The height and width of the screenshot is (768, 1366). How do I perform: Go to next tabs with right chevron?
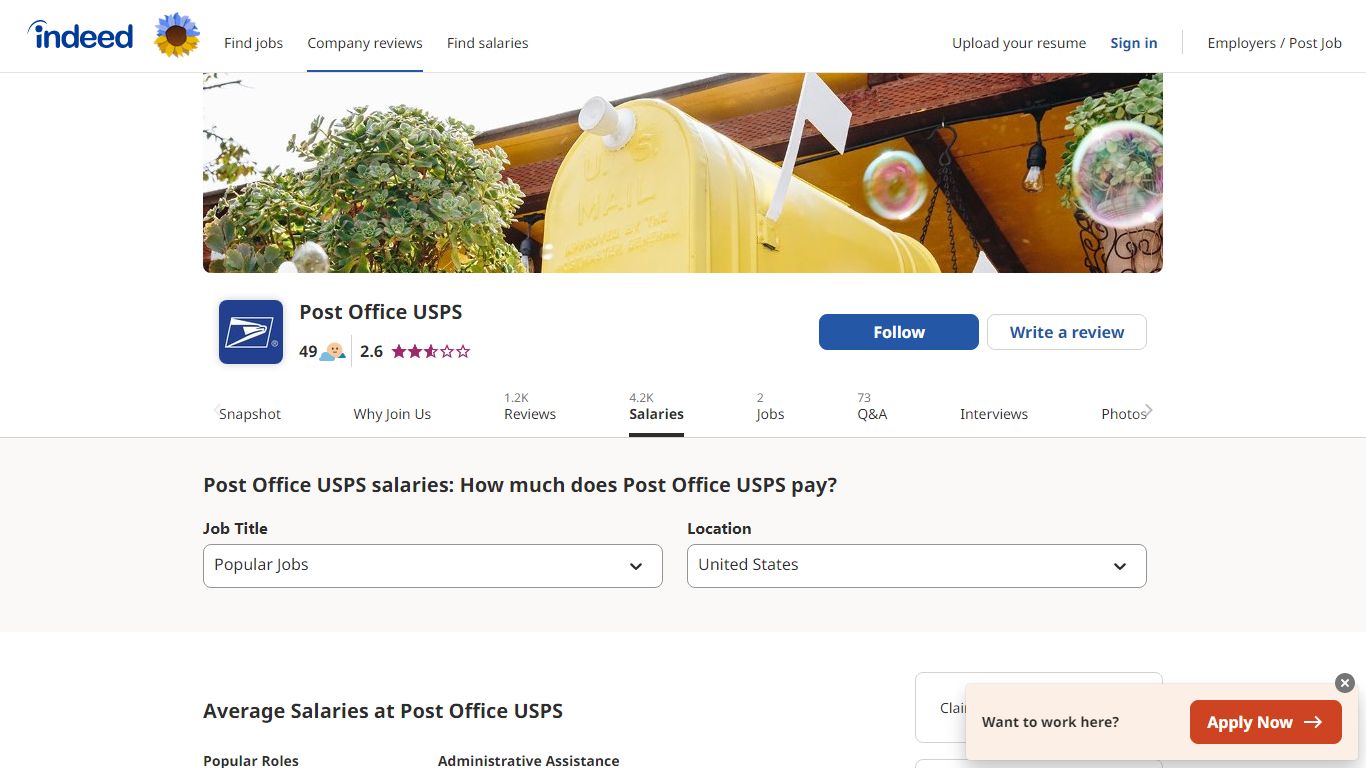click(x=1148, y=410)
